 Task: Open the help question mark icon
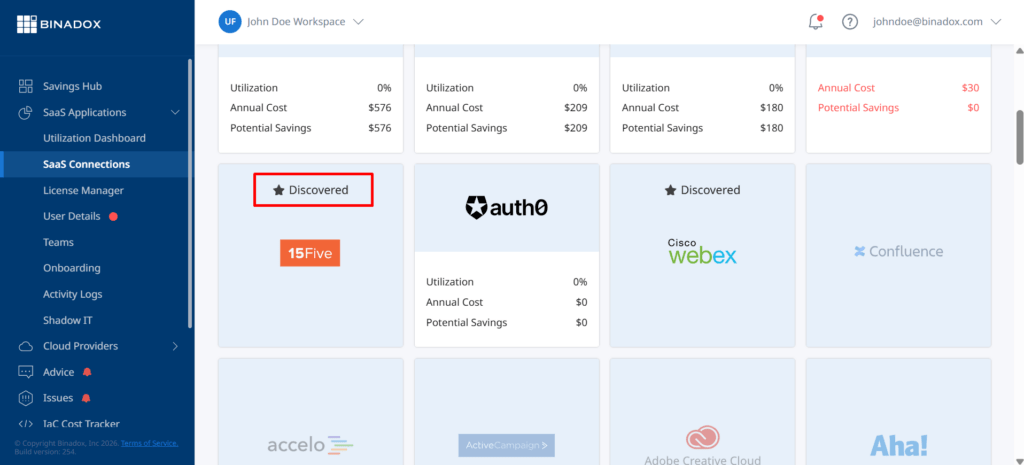click(x=849, y=22)
